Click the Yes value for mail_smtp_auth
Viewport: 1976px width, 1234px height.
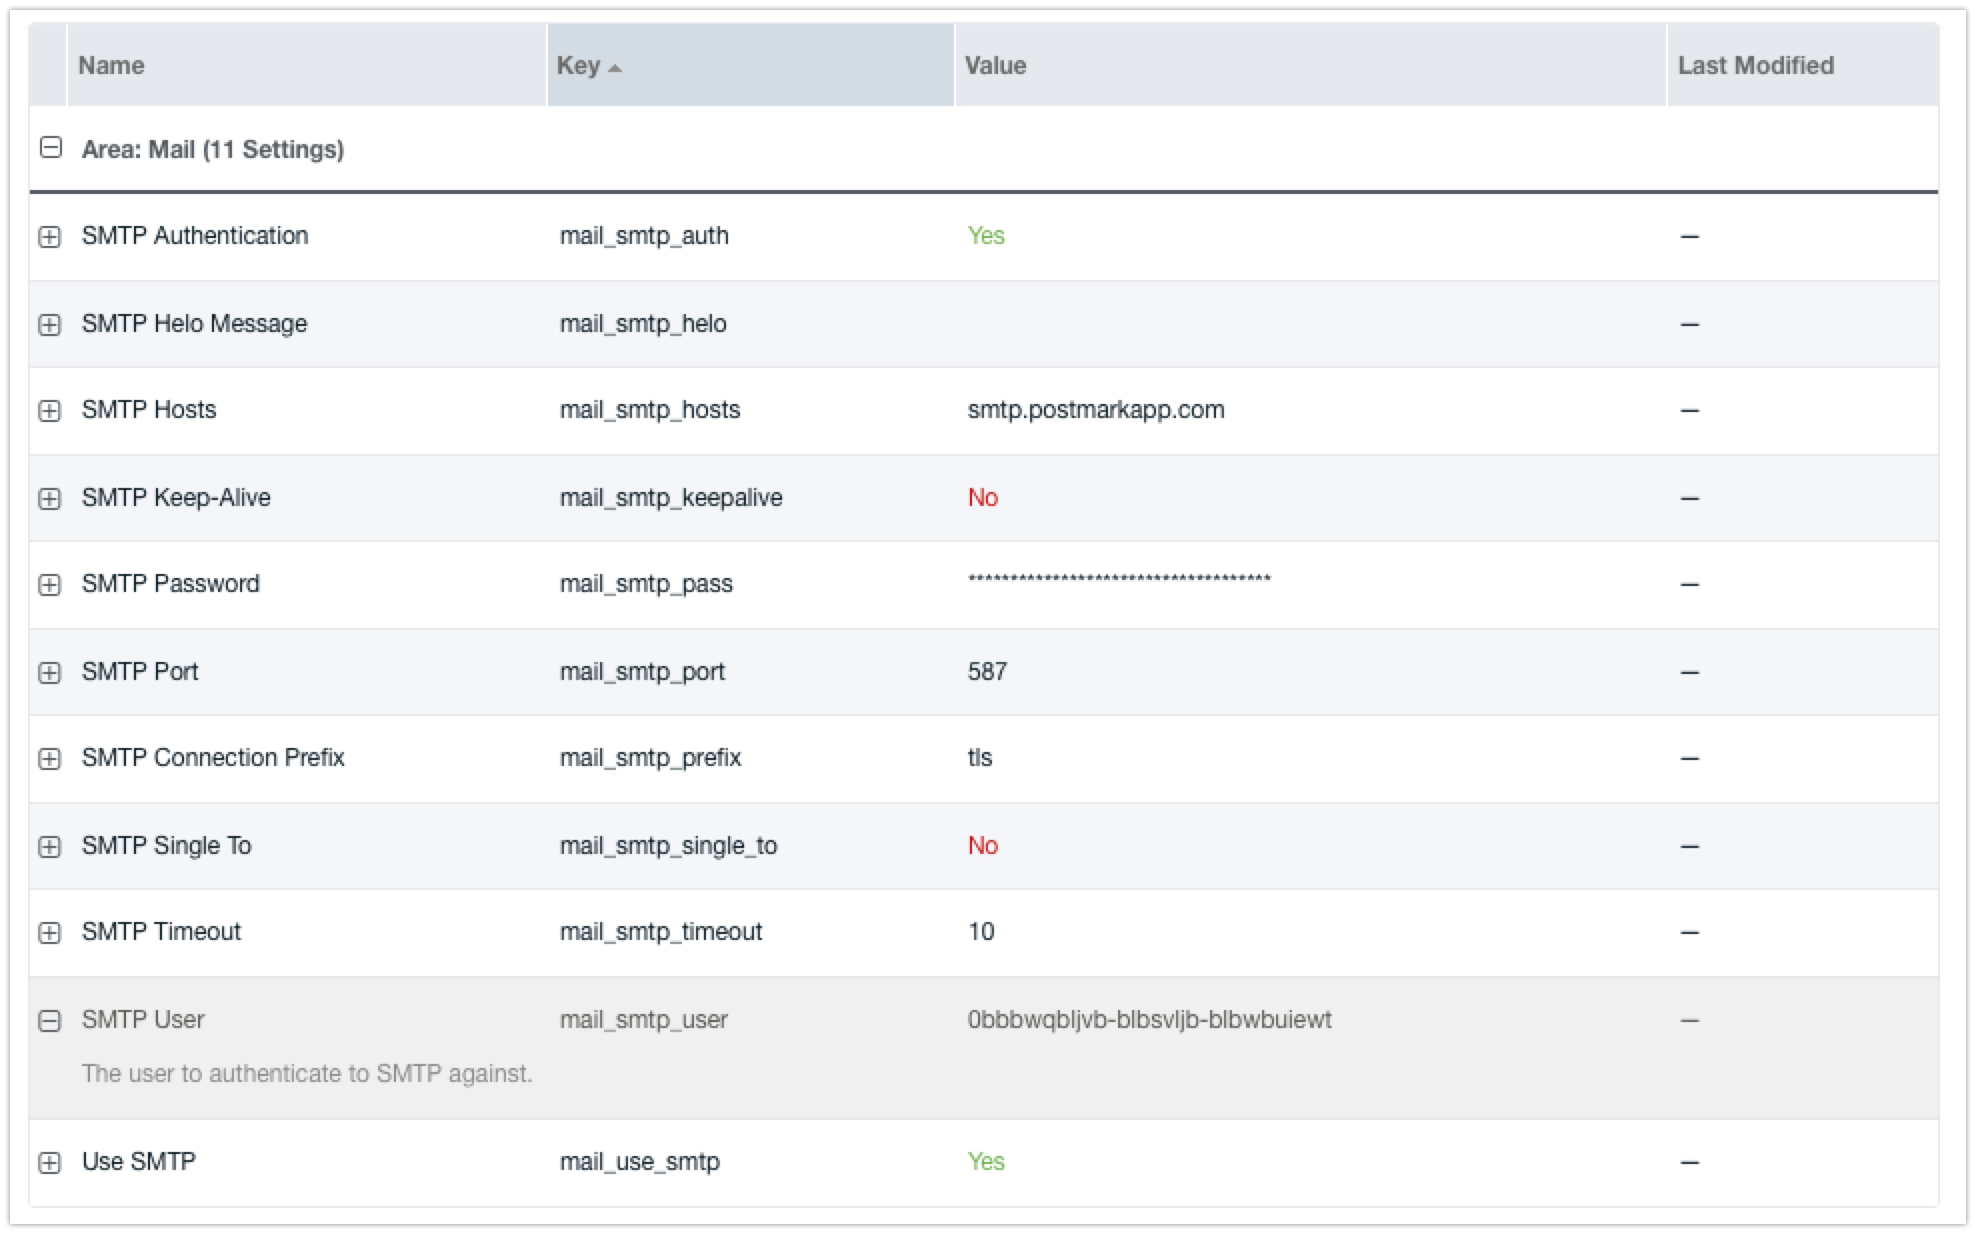(986, 235)
